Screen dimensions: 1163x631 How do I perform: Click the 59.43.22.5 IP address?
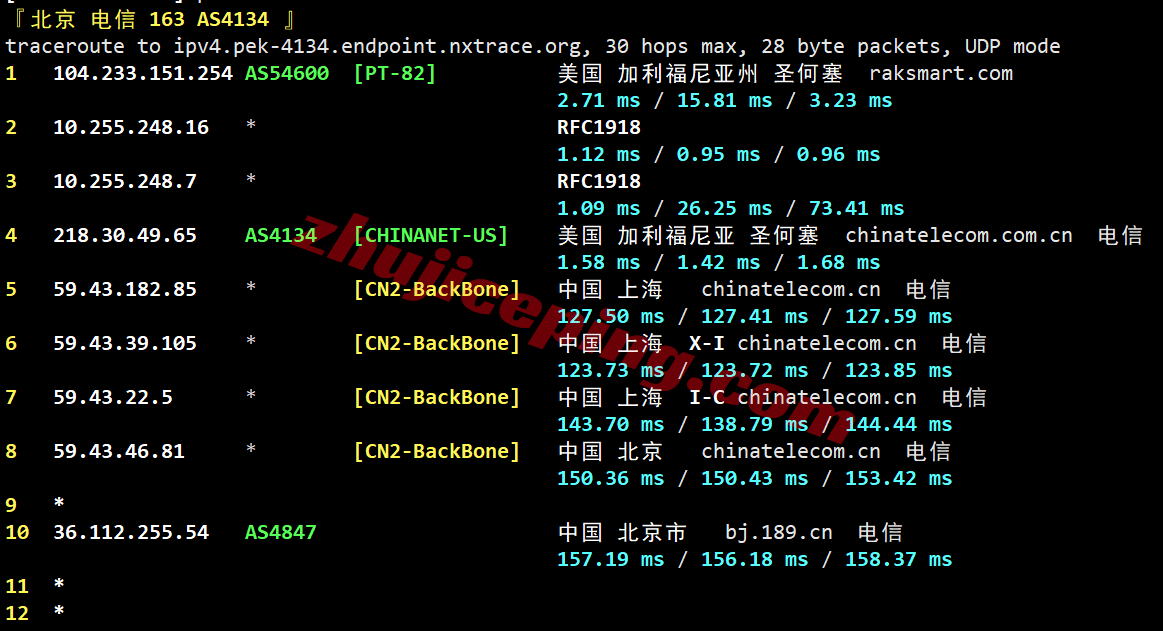(x=113, y=398)
